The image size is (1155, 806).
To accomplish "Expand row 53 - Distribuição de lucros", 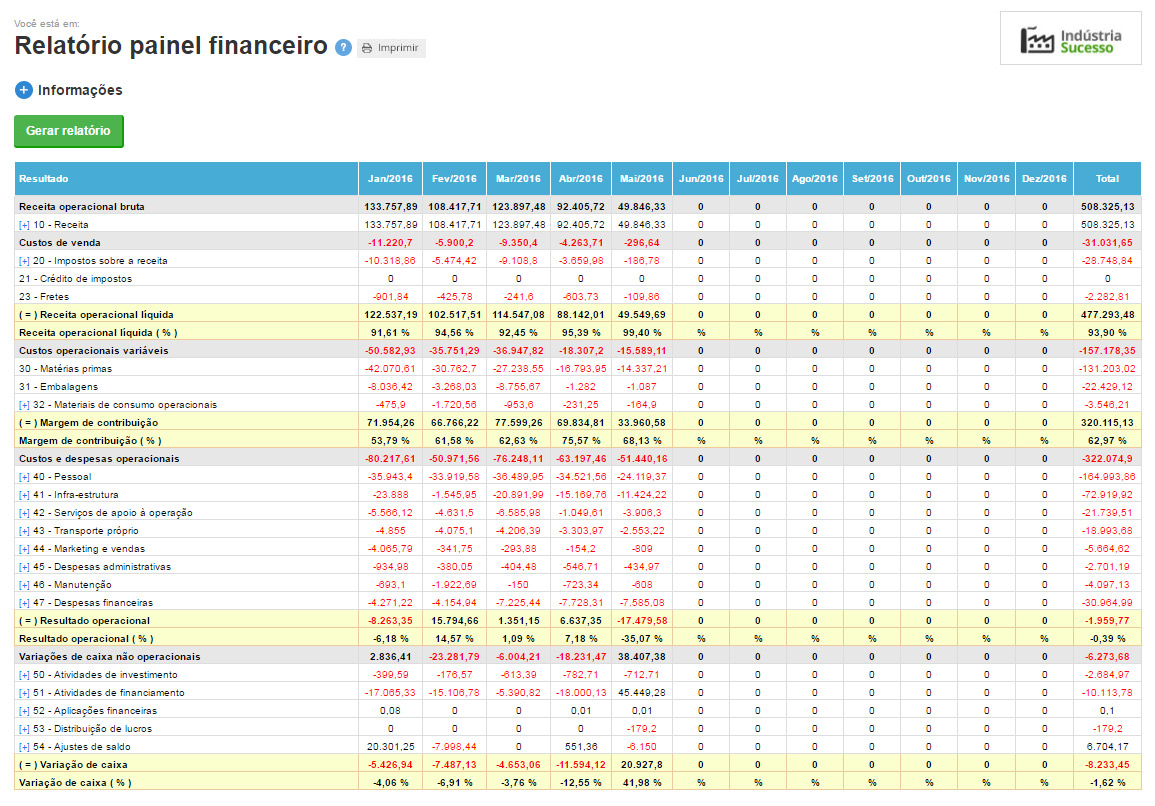I will (x=24, y=729).
